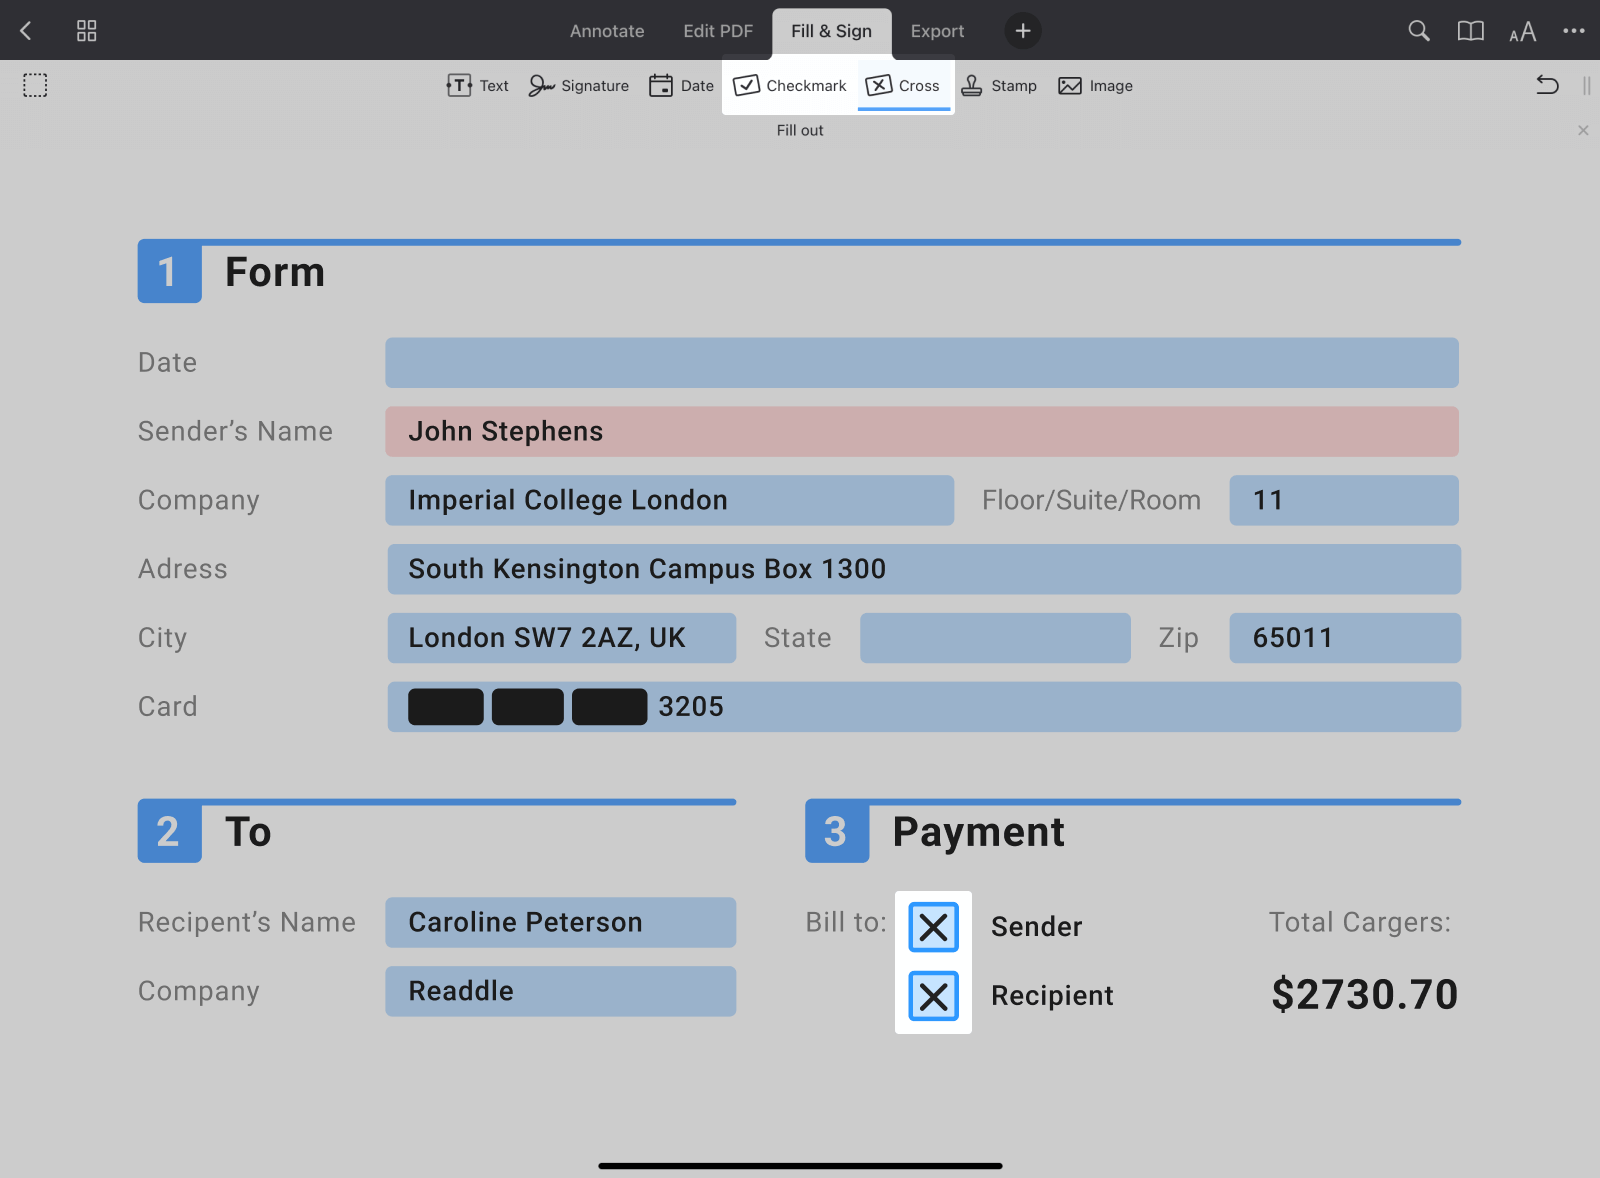1600x1178 pixels.
Task: Switch to the Edit PDF tab
Action: coord(717,30)
